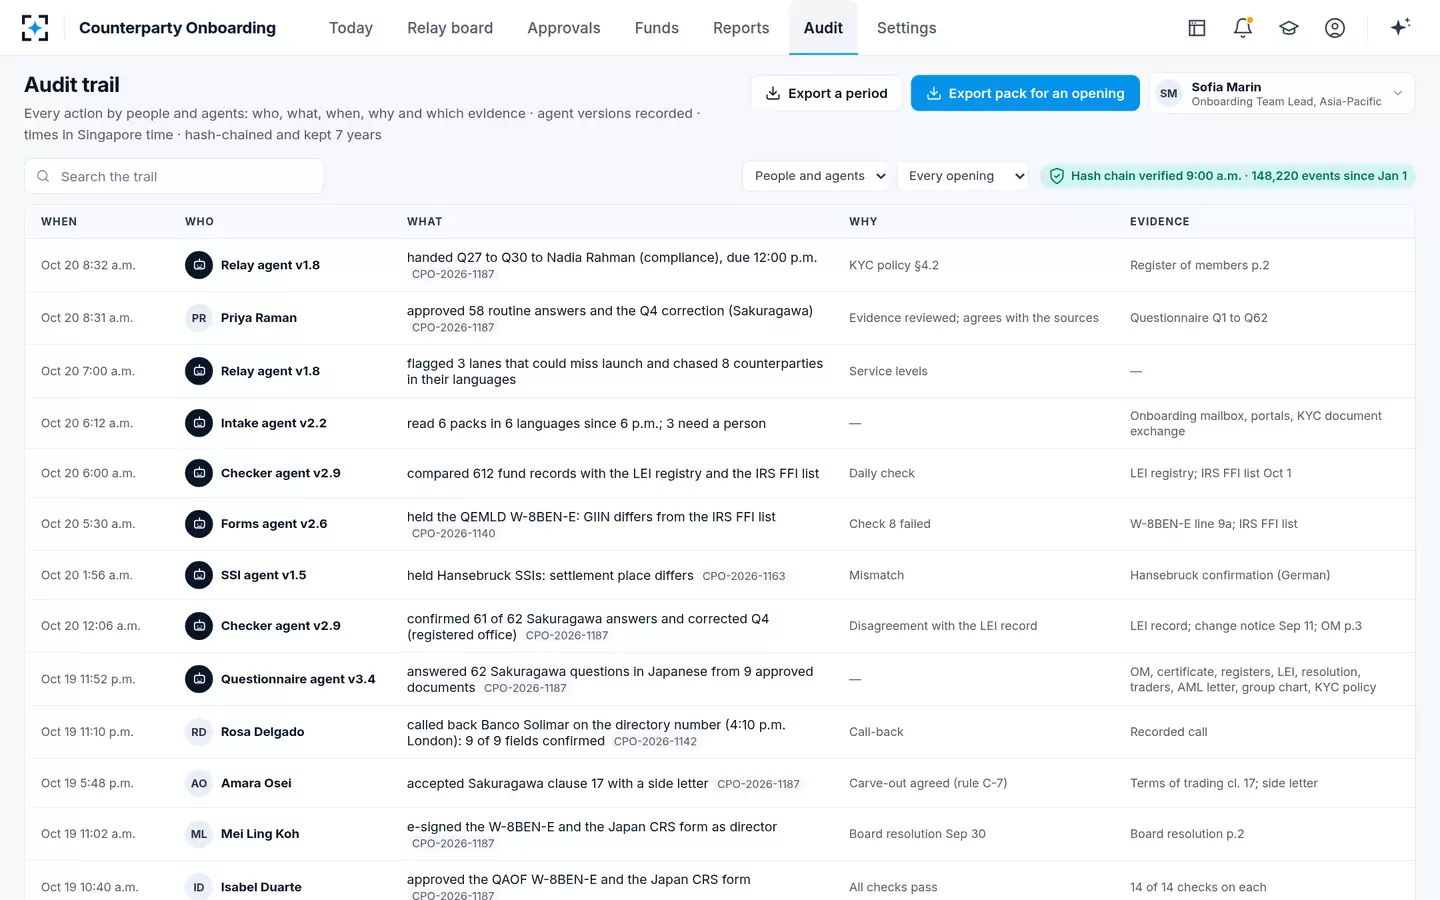Click the Forms agent v2.6 bot icon

click(x=199, y=524)
